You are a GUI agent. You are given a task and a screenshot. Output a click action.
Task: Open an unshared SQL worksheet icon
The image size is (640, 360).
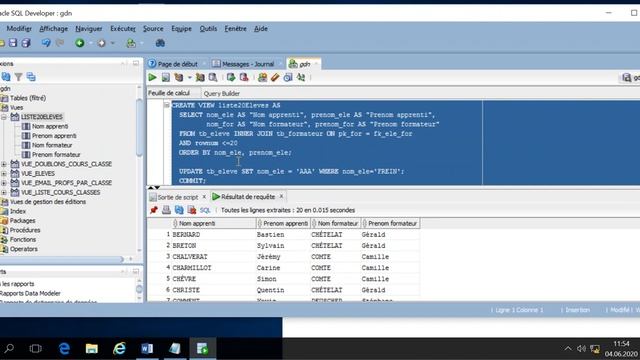click(262, 77)
